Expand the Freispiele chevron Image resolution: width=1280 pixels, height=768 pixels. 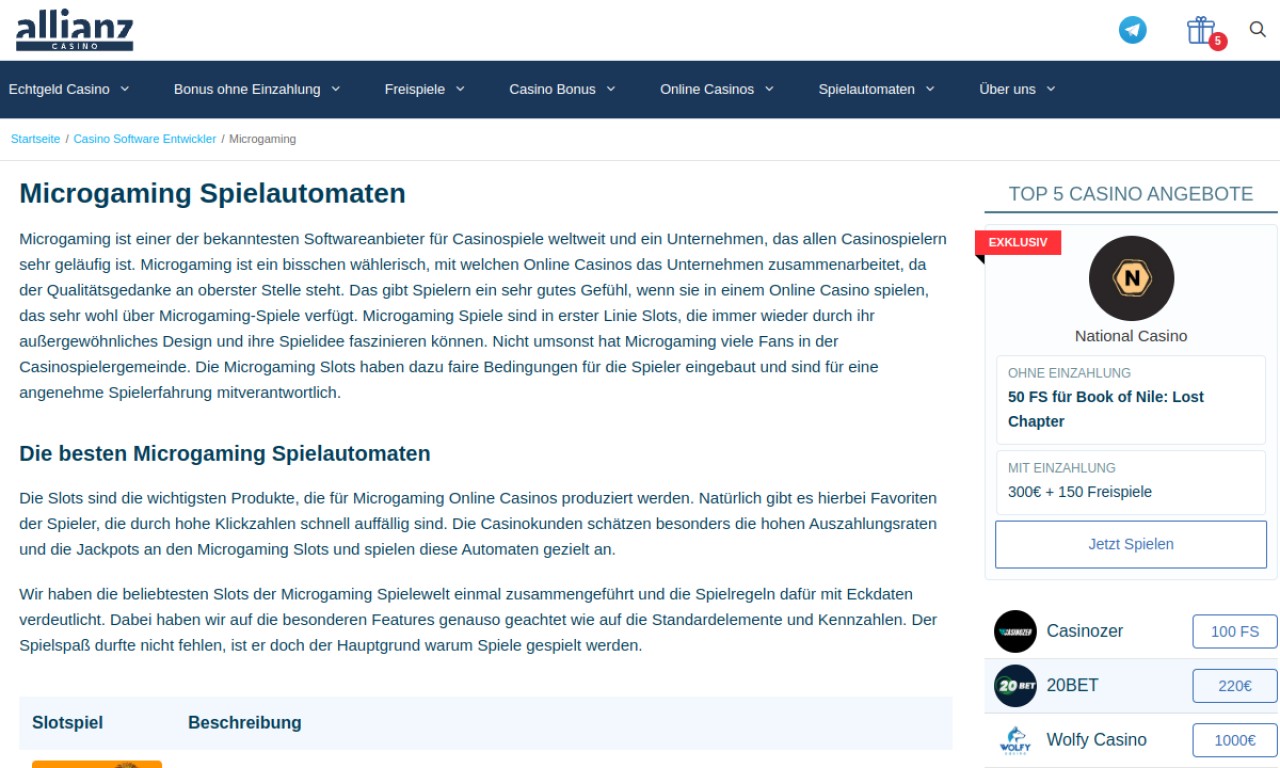[x=460, y=89]
